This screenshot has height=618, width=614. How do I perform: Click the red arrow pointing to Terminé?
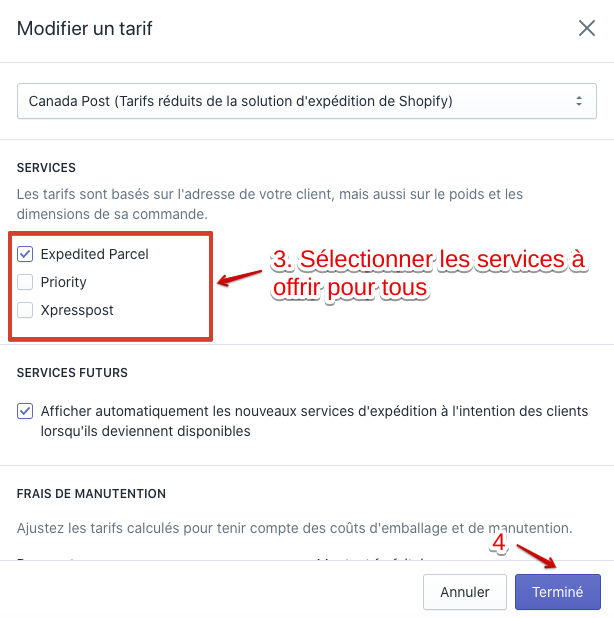[x=538, y=559]
